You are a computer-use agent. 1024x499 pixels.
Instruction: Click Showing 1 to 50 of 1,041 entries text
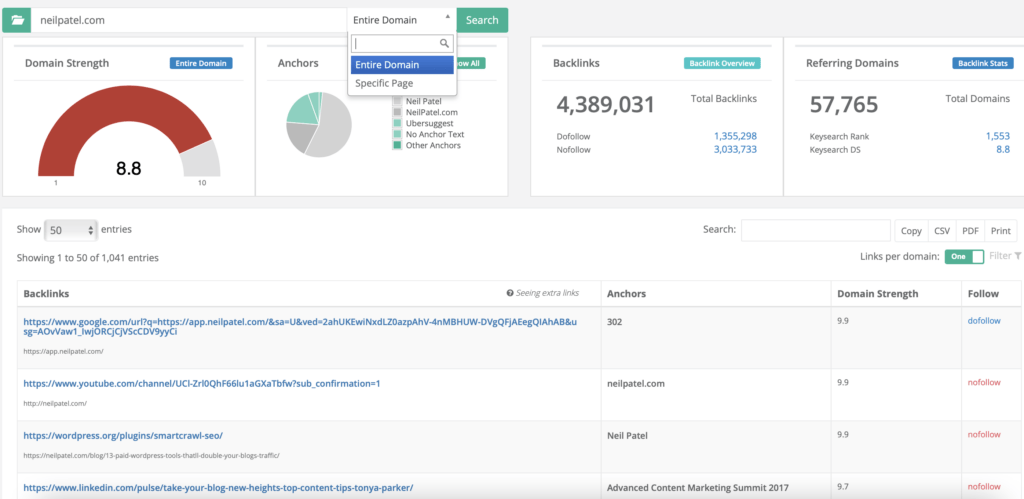(88, 258)
